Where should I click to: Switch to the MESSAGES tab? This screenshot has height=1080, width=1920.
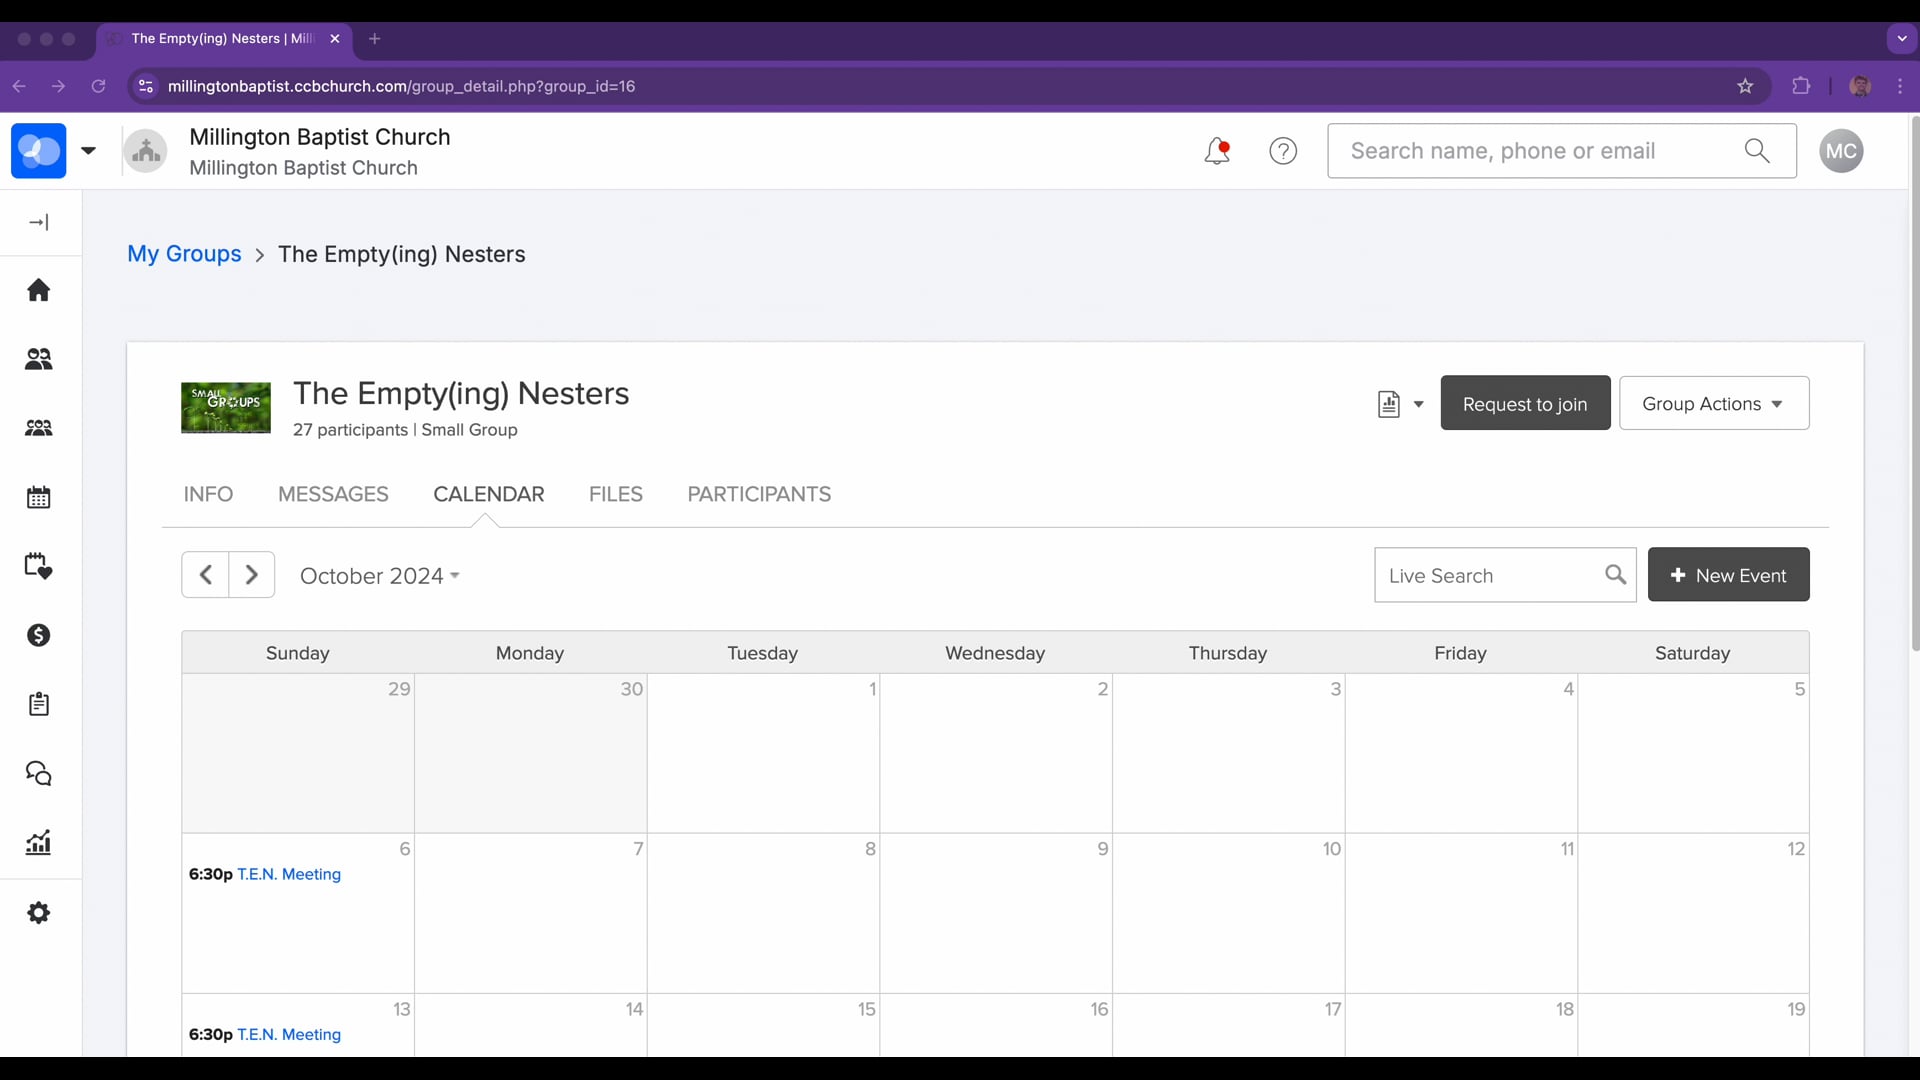[333, 494]
